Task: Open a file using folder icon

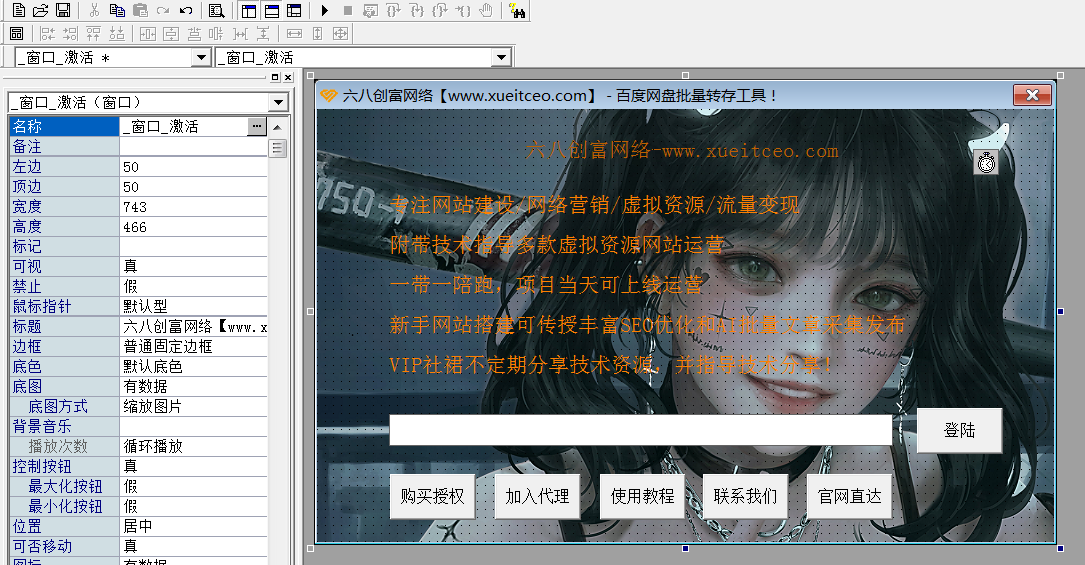Action: 41,10
